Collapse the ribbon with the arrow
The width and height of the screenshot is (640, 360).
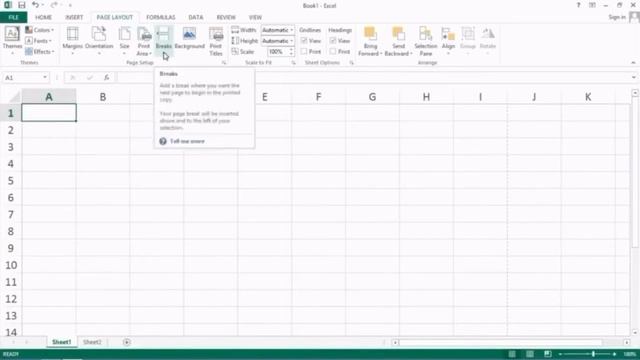pyautogui.click(x=633, y=62)
